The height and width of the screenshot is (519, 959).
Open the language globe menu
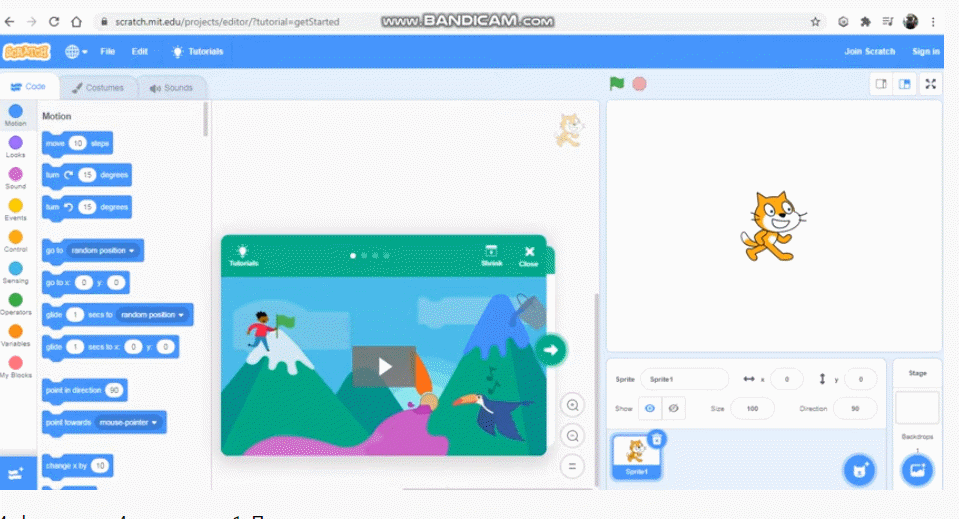(x=76, y=52)
